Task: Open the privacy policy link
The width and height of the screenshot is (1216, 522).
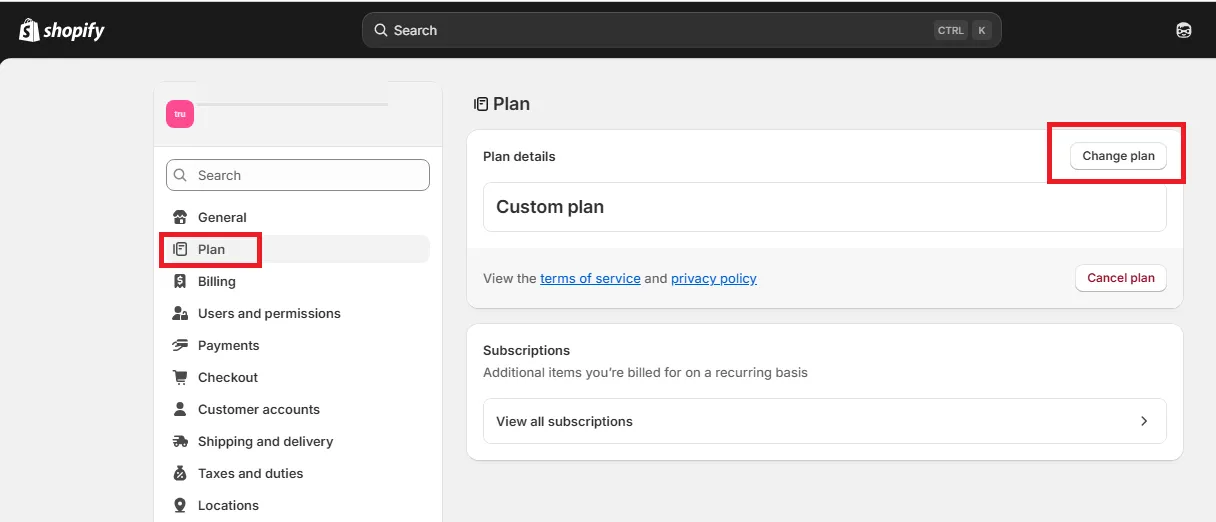Action: (714, 279)
